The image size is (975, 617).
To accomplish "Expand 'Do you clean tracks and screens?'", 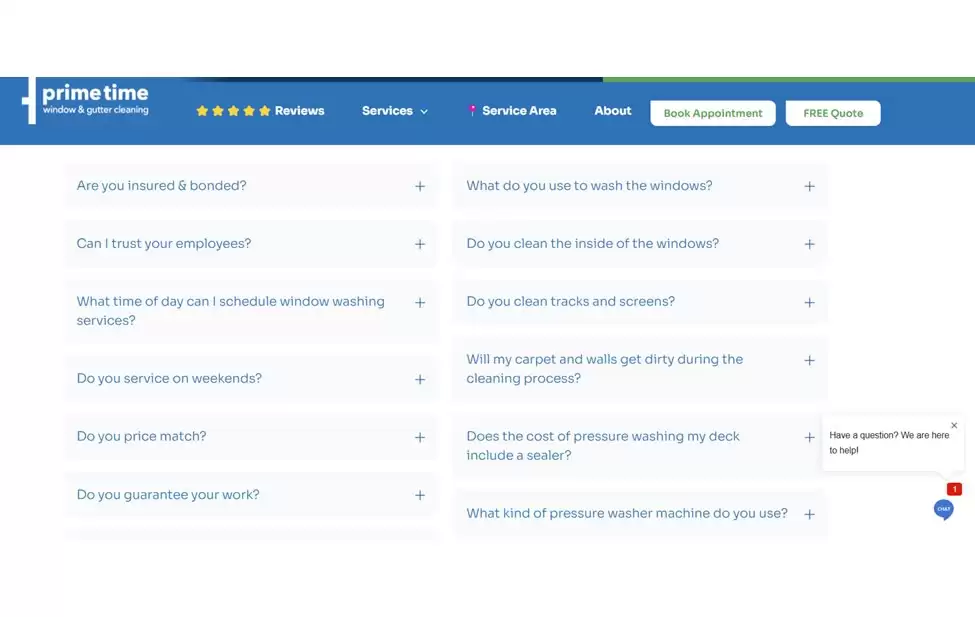I will click(x=809, y=302).
